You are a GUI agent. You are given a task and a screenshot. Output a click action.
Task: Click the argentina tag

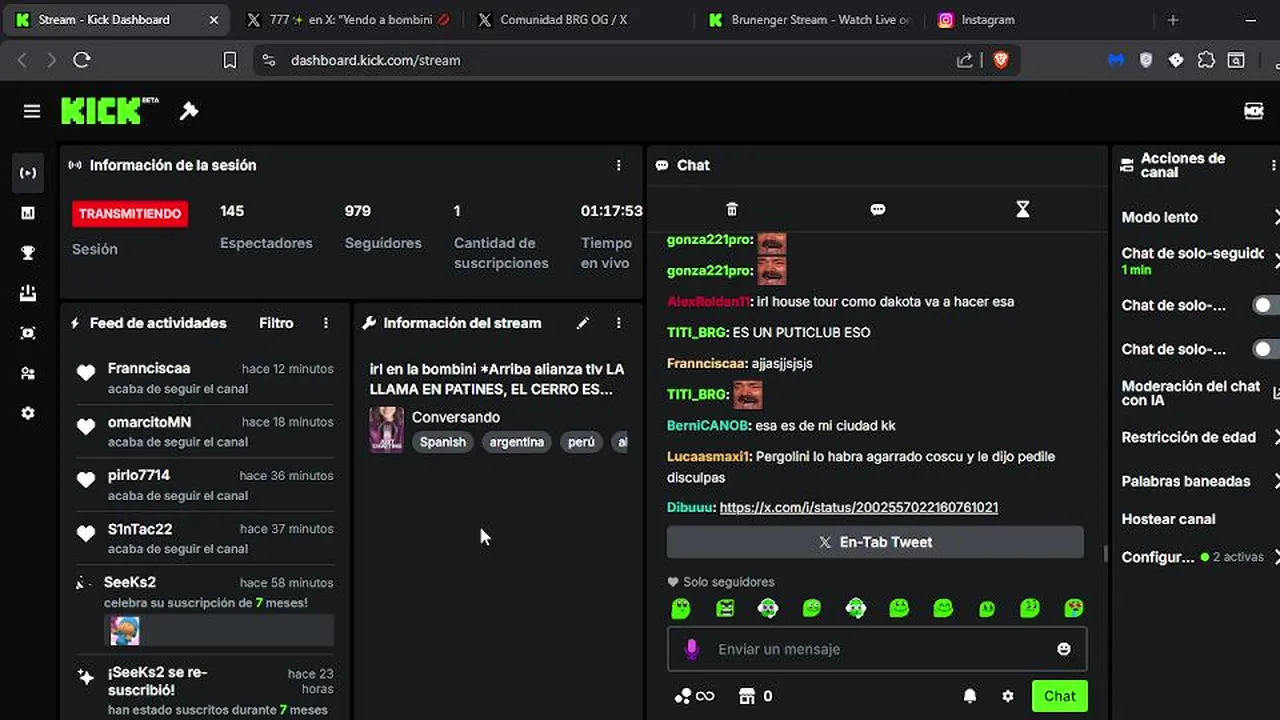point(517,442)
